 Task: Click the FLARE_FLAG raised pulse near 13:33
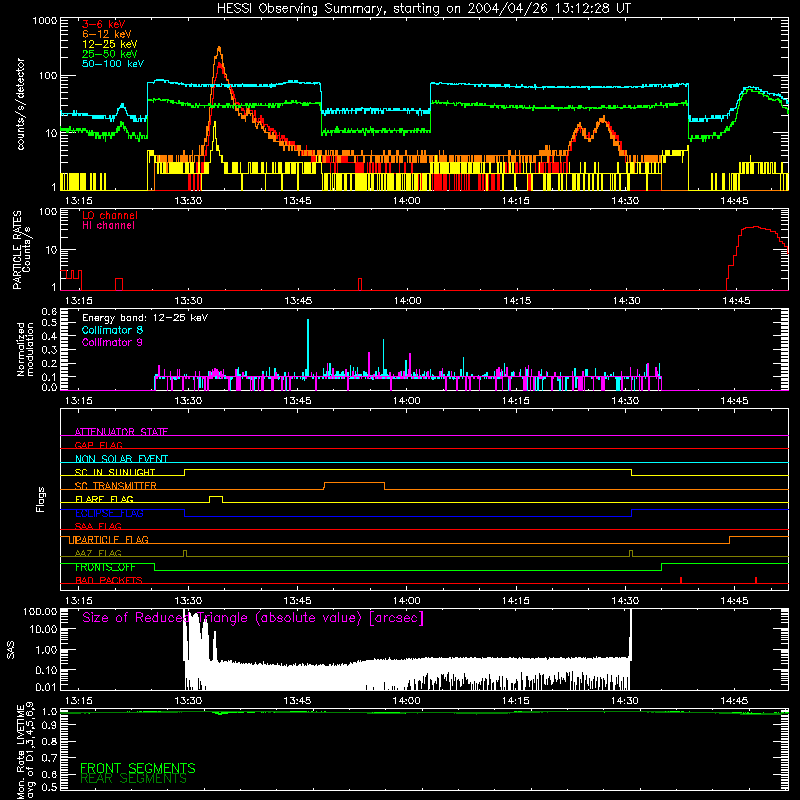pos(216,497)
